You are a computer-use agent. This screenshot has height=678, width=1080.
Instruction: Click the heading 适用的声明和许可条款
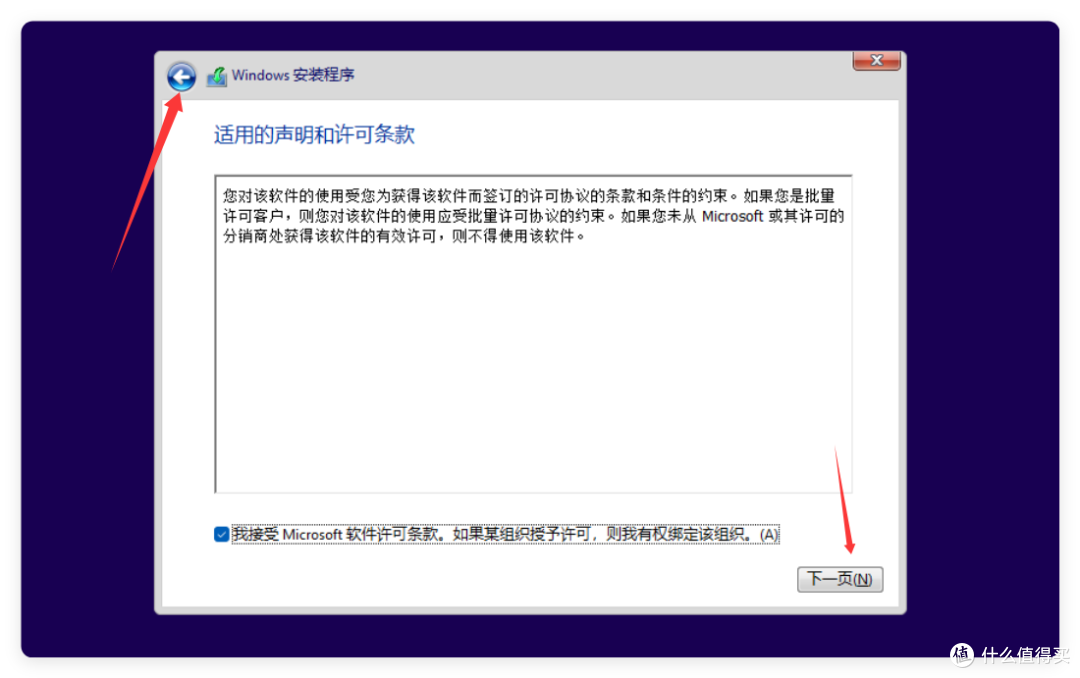[x=314, y=134]
